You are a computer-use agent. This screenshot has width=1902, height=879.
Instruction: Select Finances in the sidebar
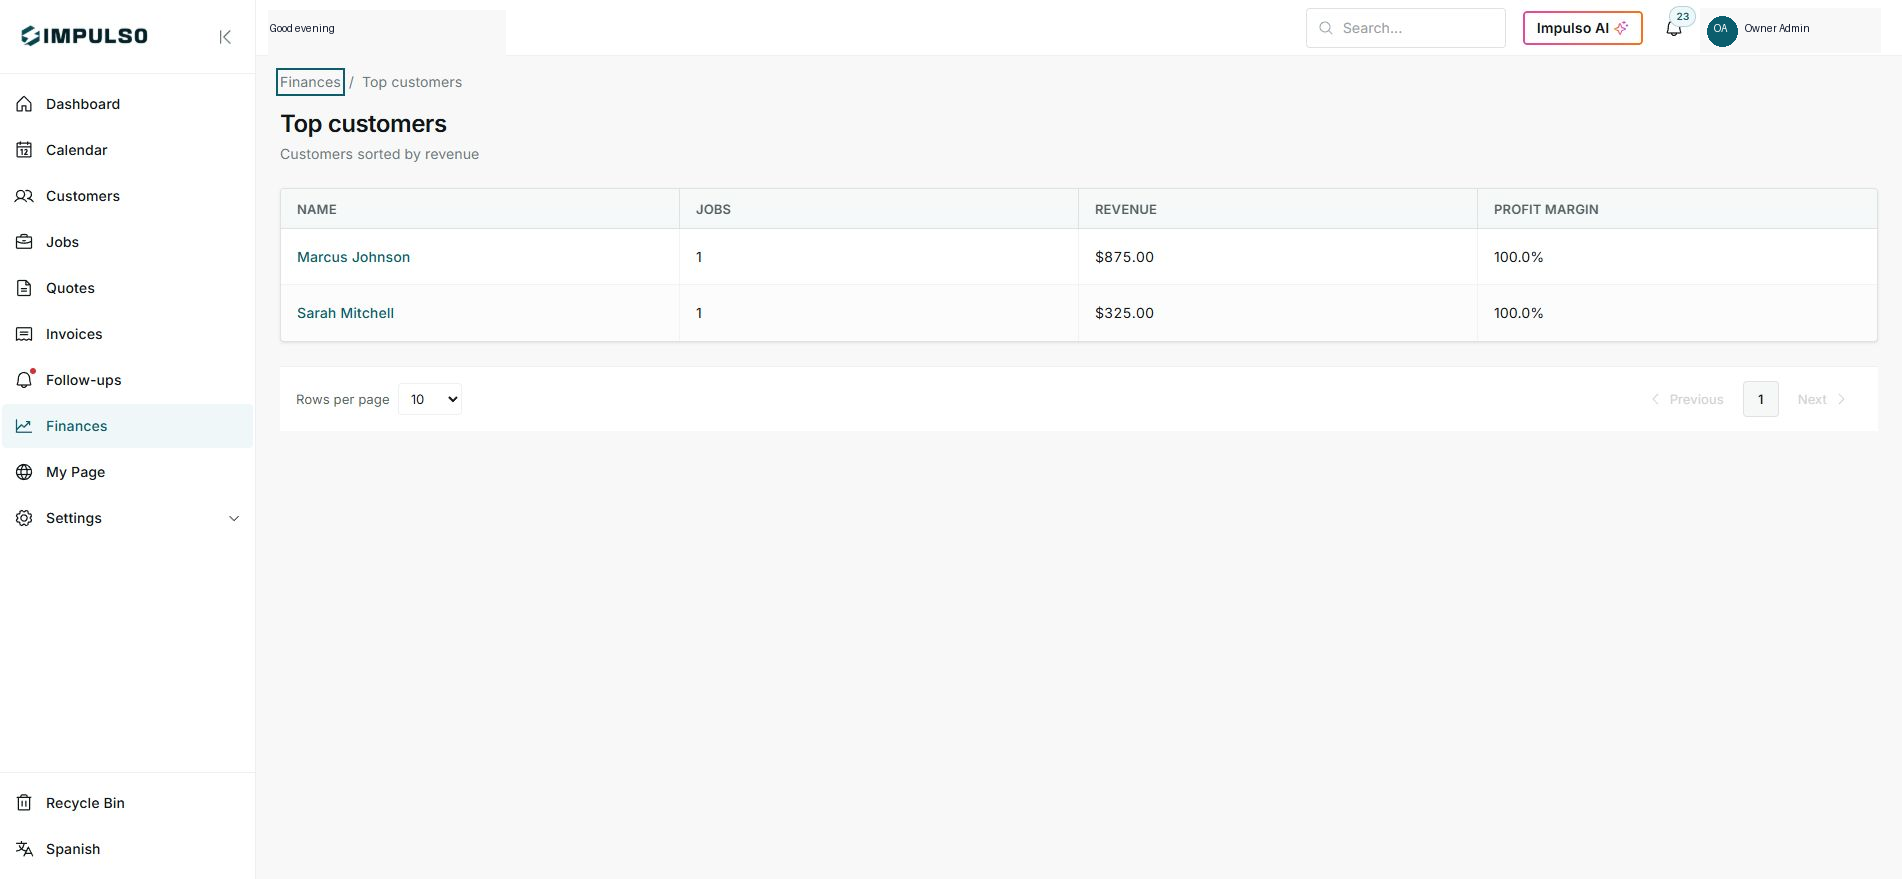(x=128, y=426)
